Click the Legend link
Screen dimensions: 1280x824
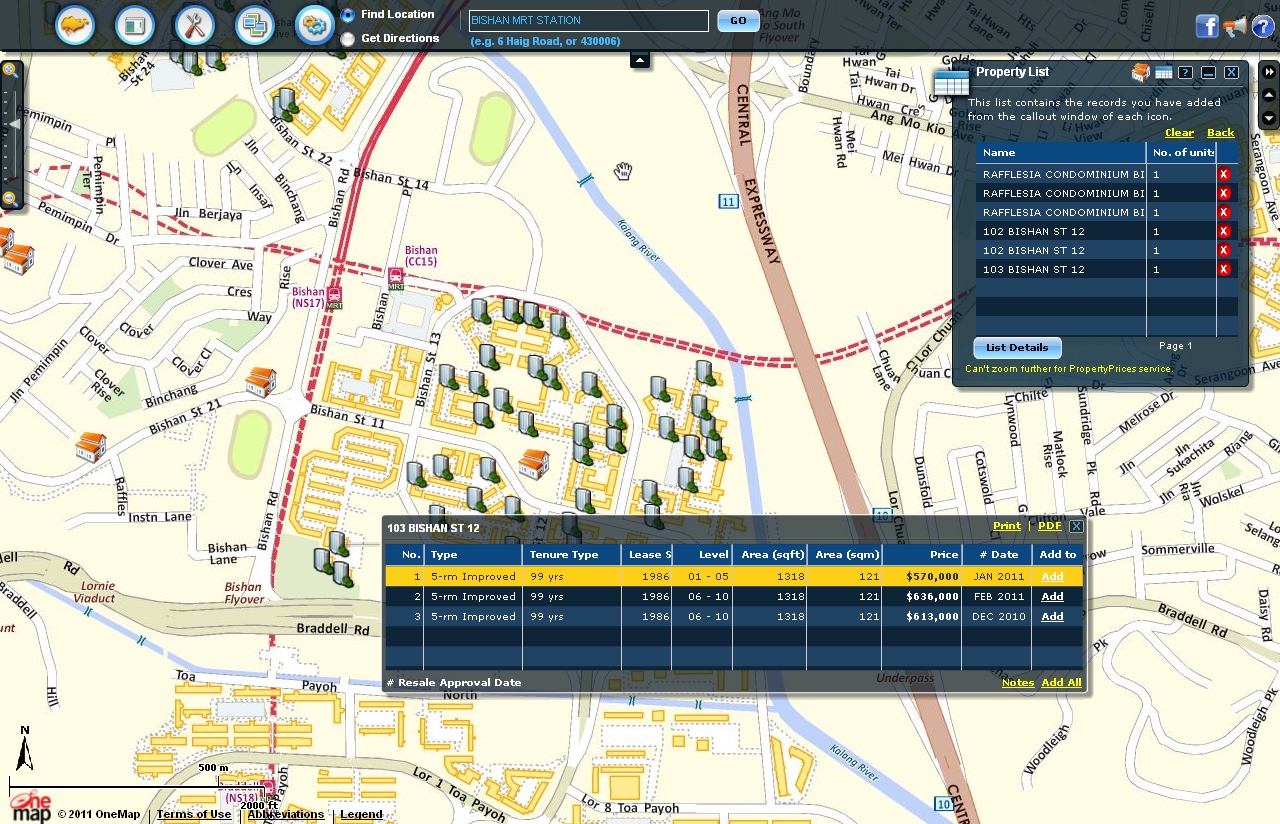[x=361, y=814]
